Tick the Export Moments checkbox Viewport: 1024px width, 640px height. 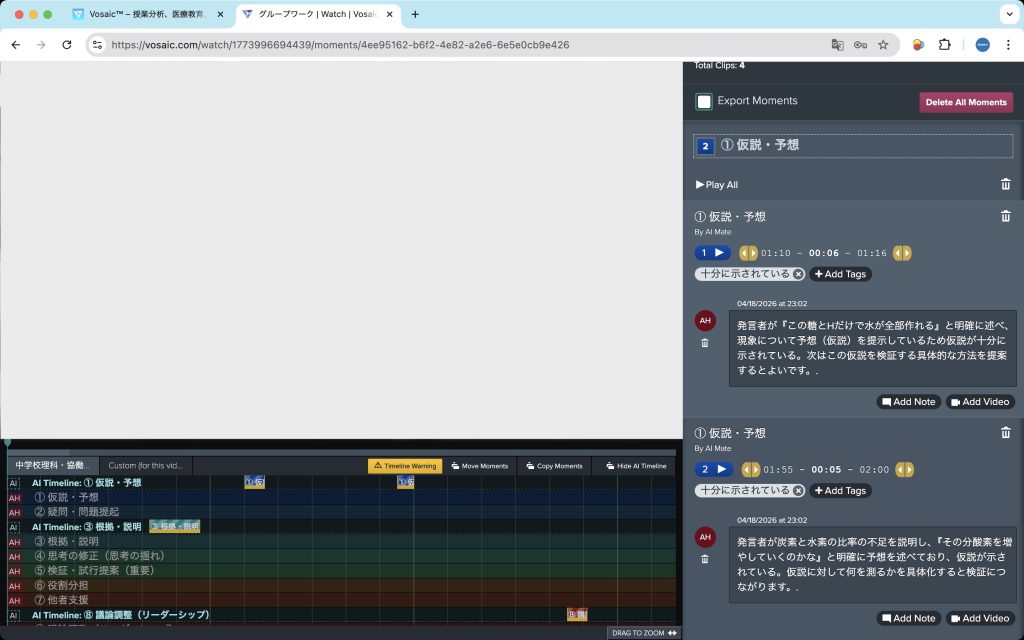(704, 101)
